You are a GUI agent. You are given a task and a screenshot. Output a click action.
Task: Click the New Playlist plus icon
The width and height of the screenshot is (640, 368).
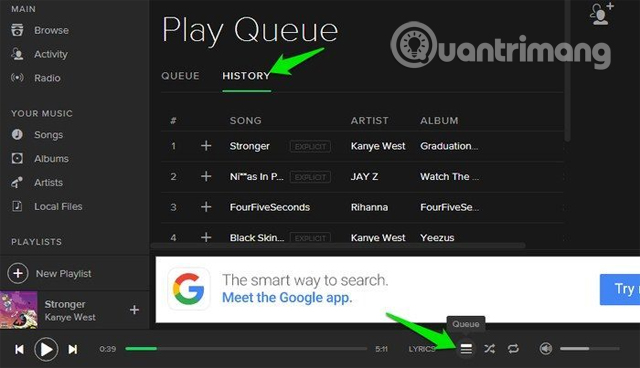point(18,273)
